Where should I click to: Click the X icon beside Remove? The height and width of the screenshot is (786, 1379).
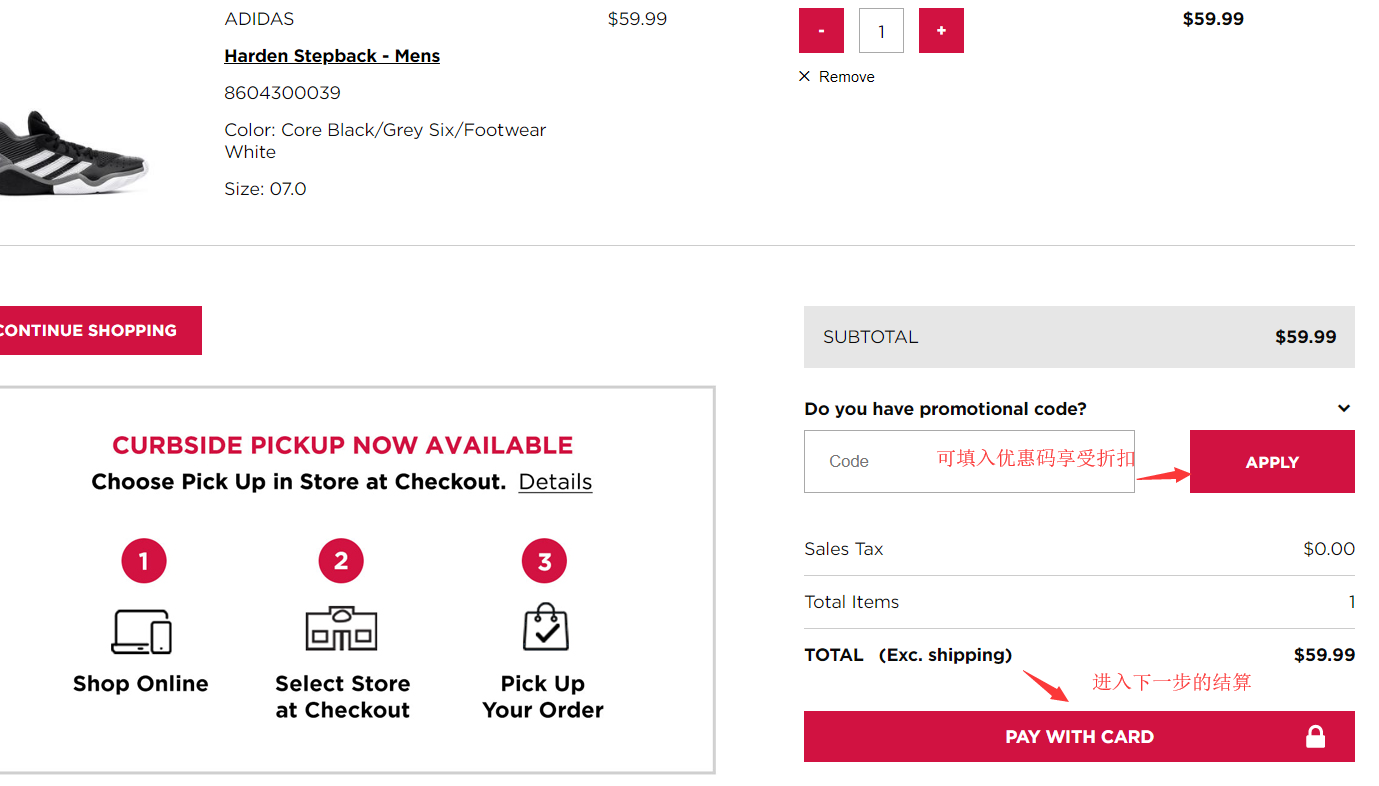805,77
